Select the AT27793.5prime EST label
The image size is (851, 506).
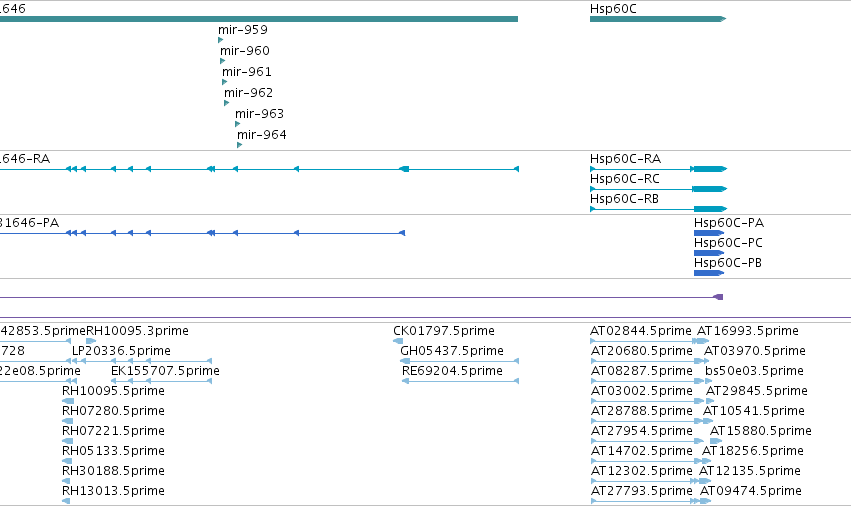tap(642, 491)
